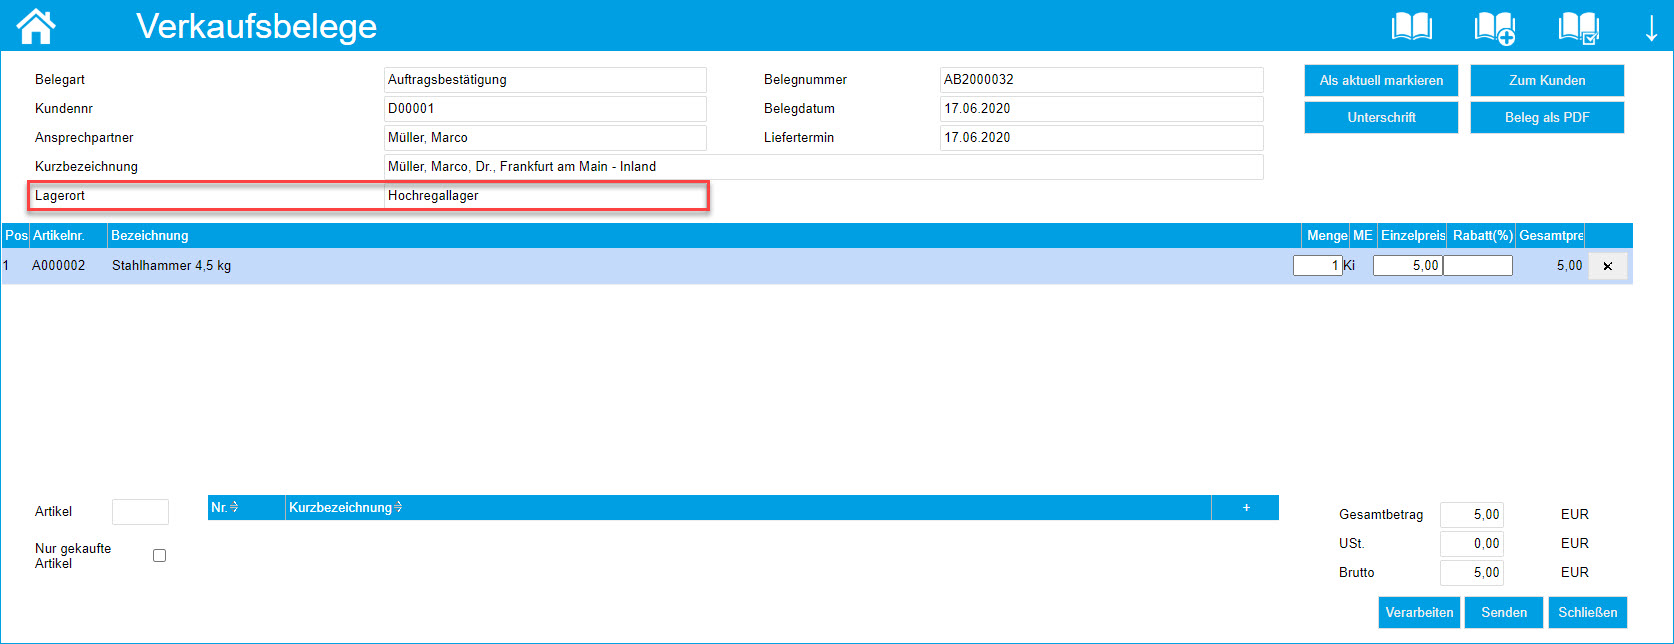Go to the home screen icon
This screenshot has height=644, width=1674.
click(x=36, y=26)
